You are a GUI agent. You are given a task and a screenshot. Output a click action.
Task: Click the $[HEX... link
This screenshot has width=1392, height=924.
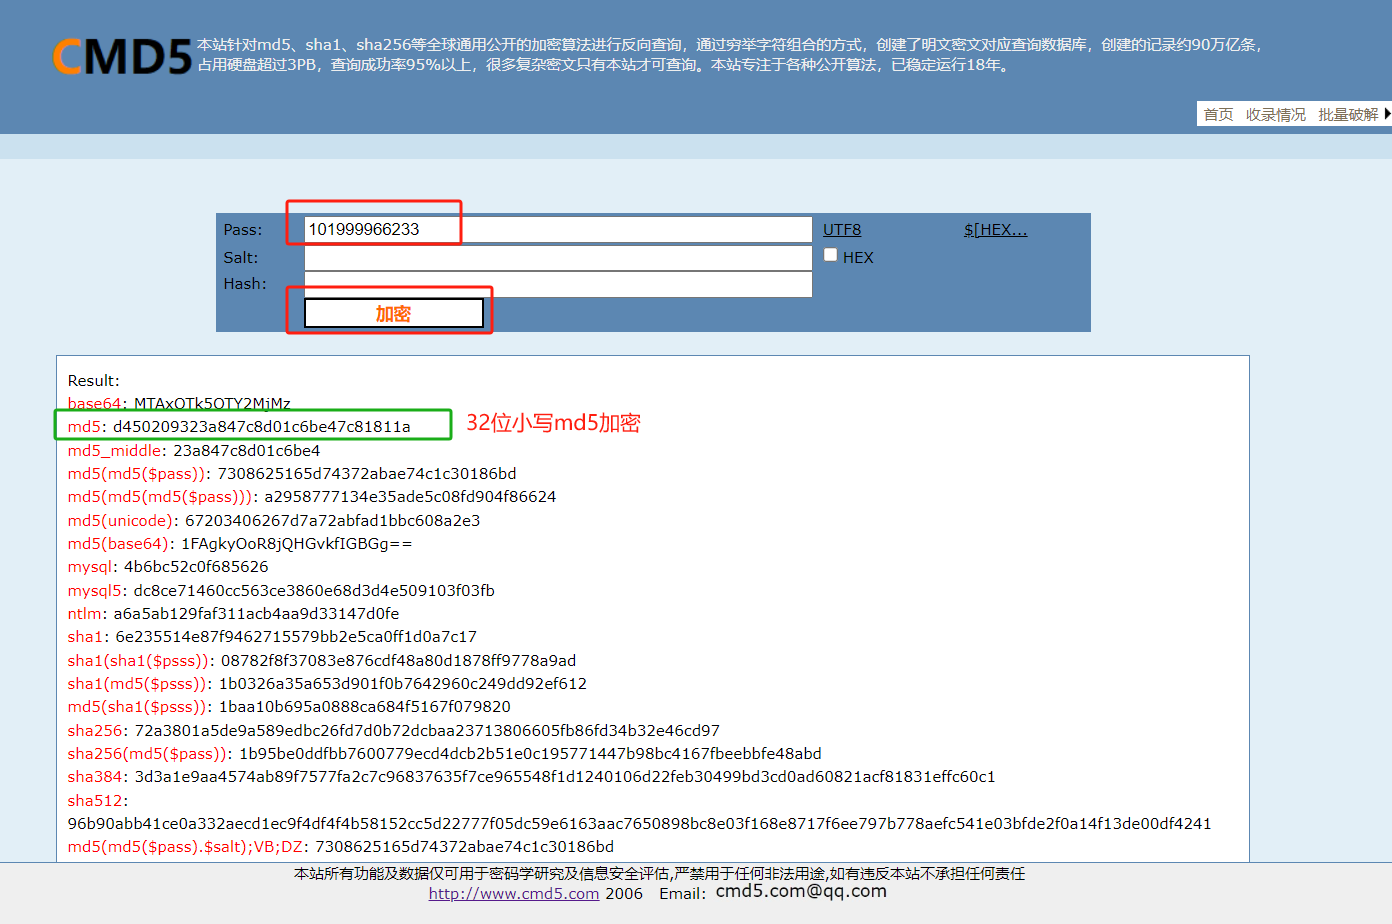[x=995, y=229]
